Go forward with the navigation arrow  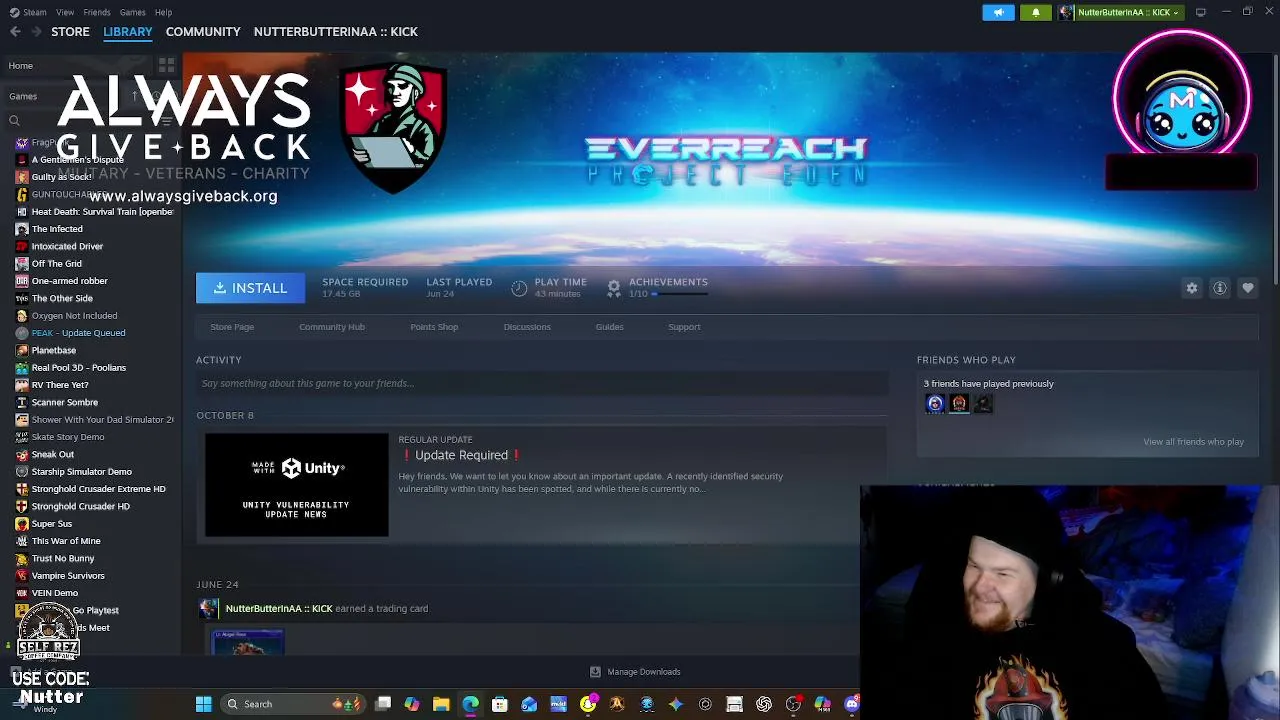pyautogui.click(x=37, y=32)
